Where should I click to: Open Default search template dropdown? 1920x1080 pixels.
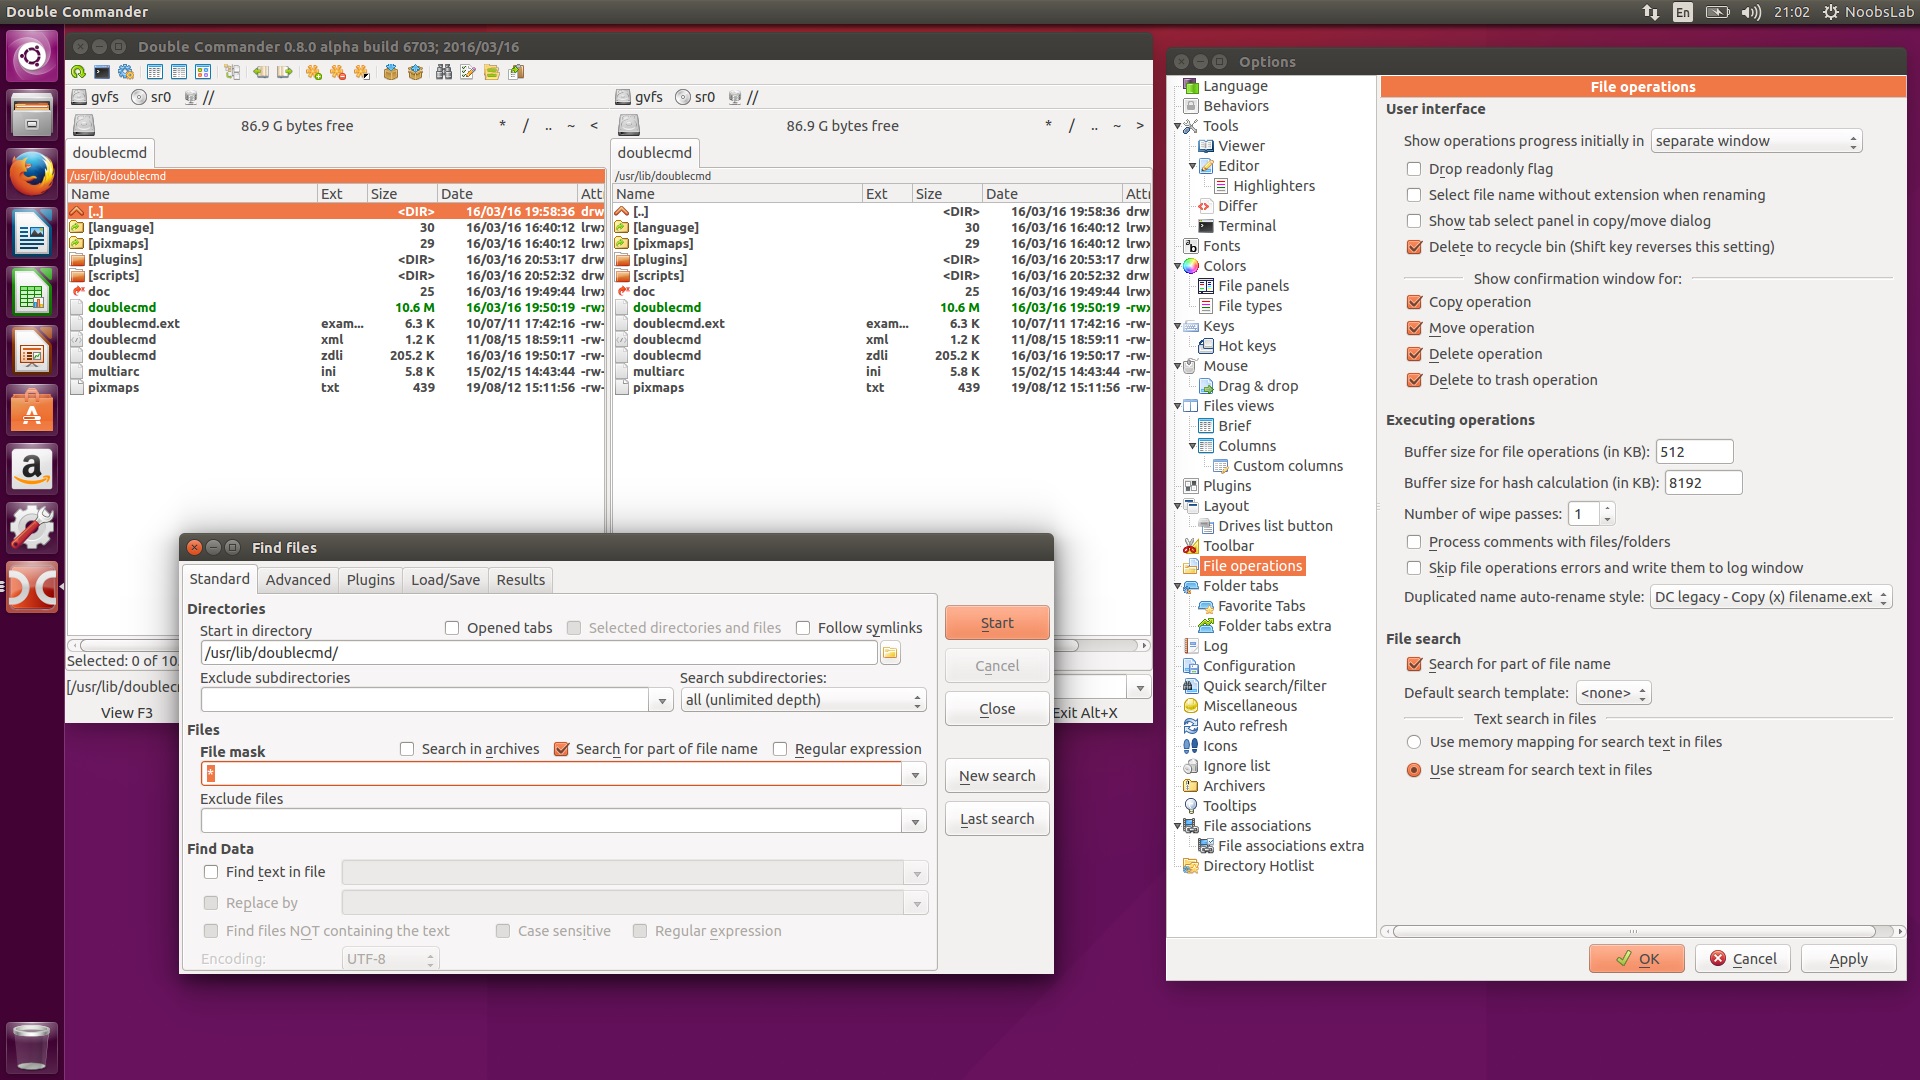point(1613,693)
